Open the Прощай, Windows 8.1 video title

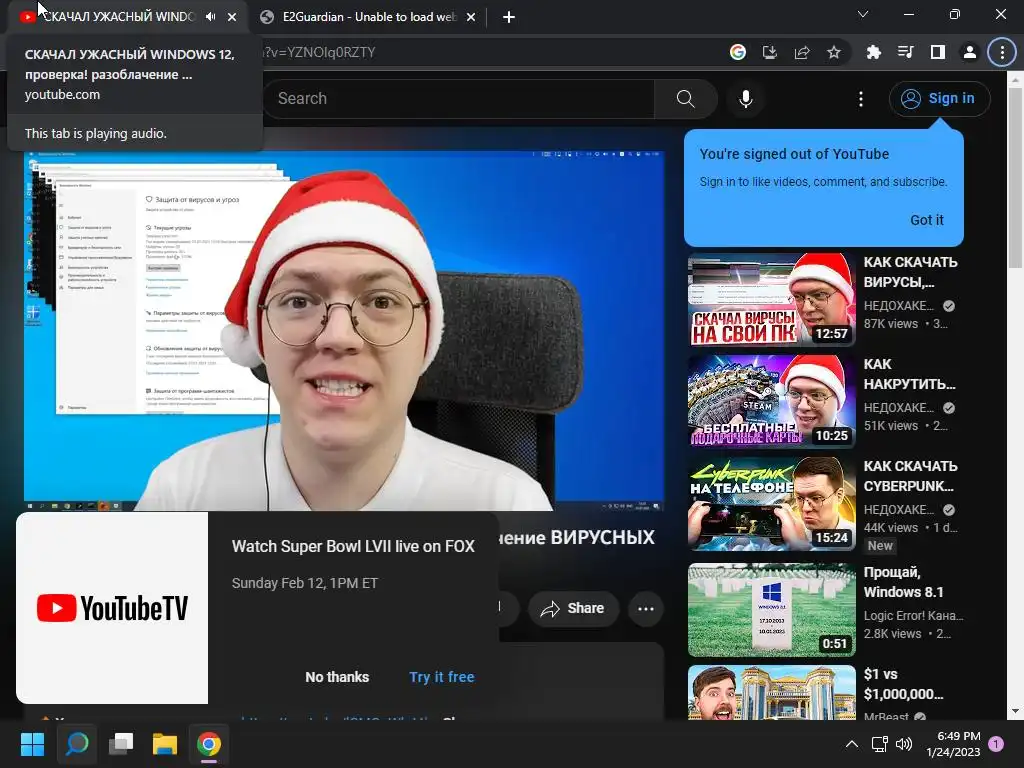pos(903,582)
